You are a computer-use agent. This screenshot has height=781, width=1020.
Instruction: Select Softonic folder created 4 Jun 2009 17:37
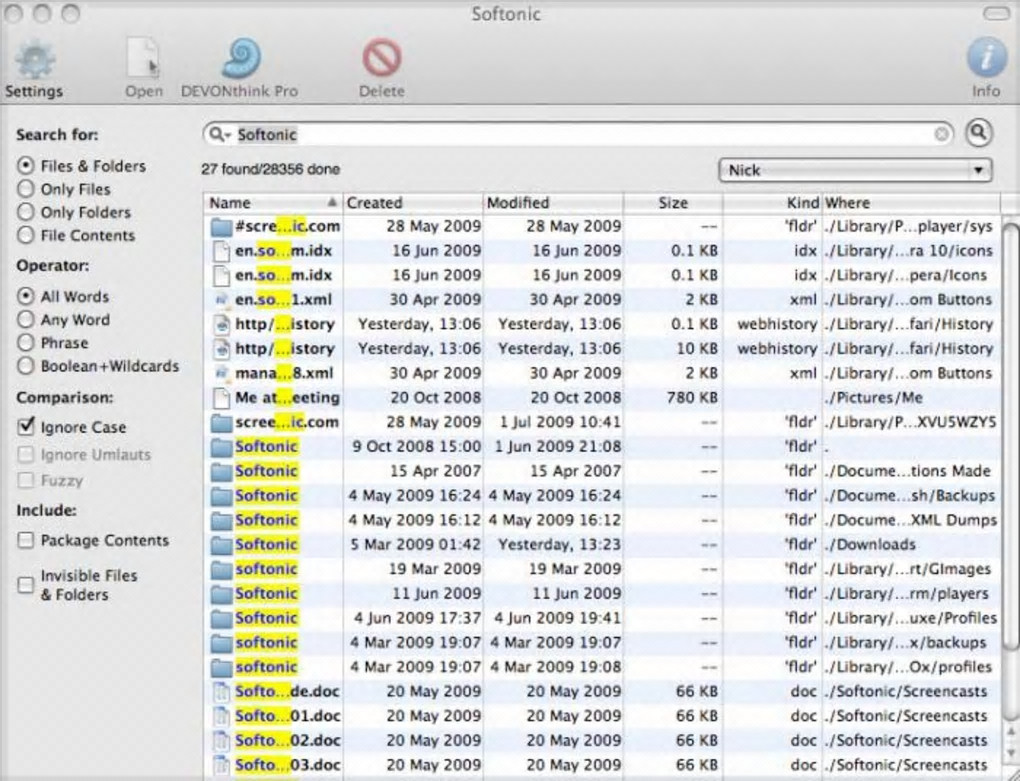pyautogui.click(x=602, y=618)
